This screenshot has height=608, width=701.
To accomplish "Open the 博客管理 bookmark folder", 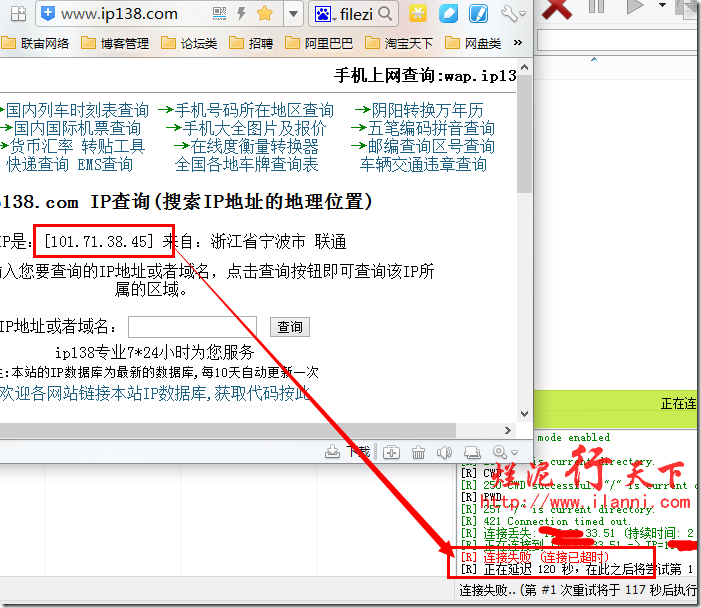I will click(115, 43).
